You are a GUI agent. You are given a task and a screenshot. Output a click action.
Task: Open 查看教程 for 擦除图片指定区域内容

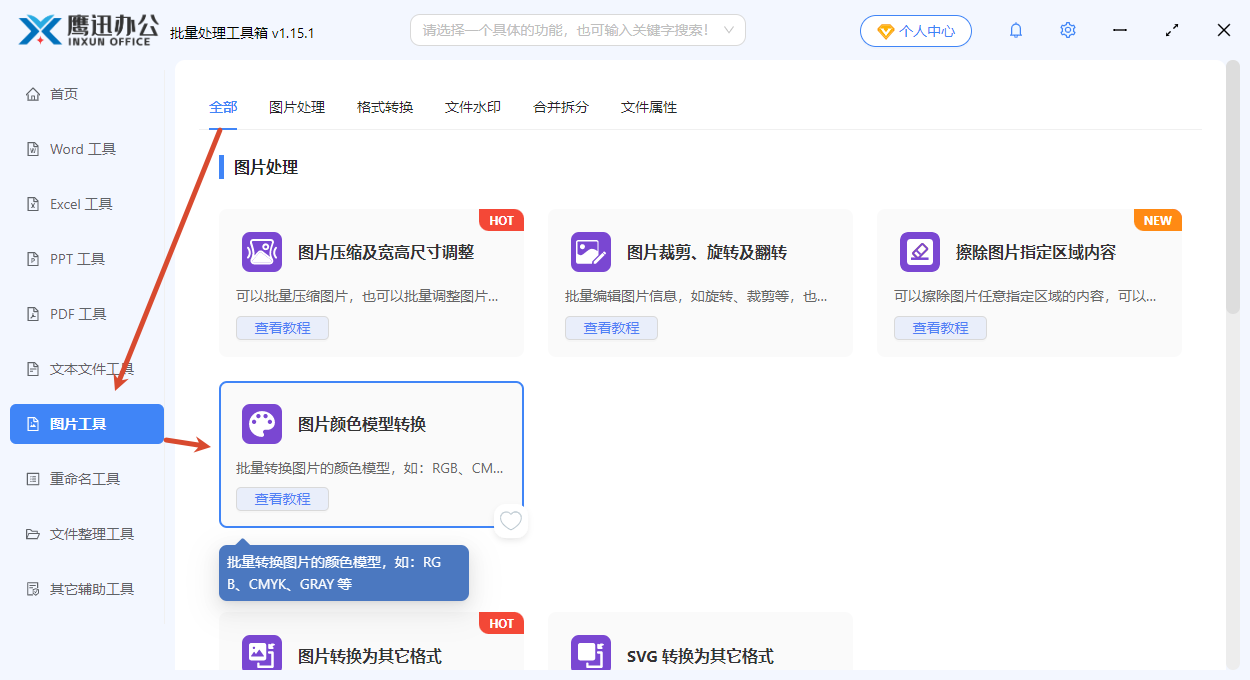click(940, 328)
